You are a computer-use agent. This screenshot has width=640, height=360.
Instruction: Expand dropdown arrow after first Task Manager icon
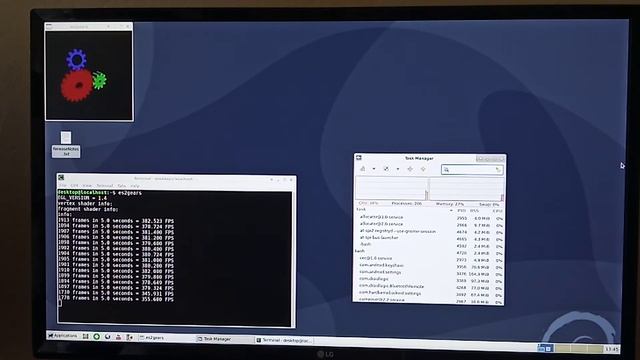pyautogui.click(x=373, y=169)
